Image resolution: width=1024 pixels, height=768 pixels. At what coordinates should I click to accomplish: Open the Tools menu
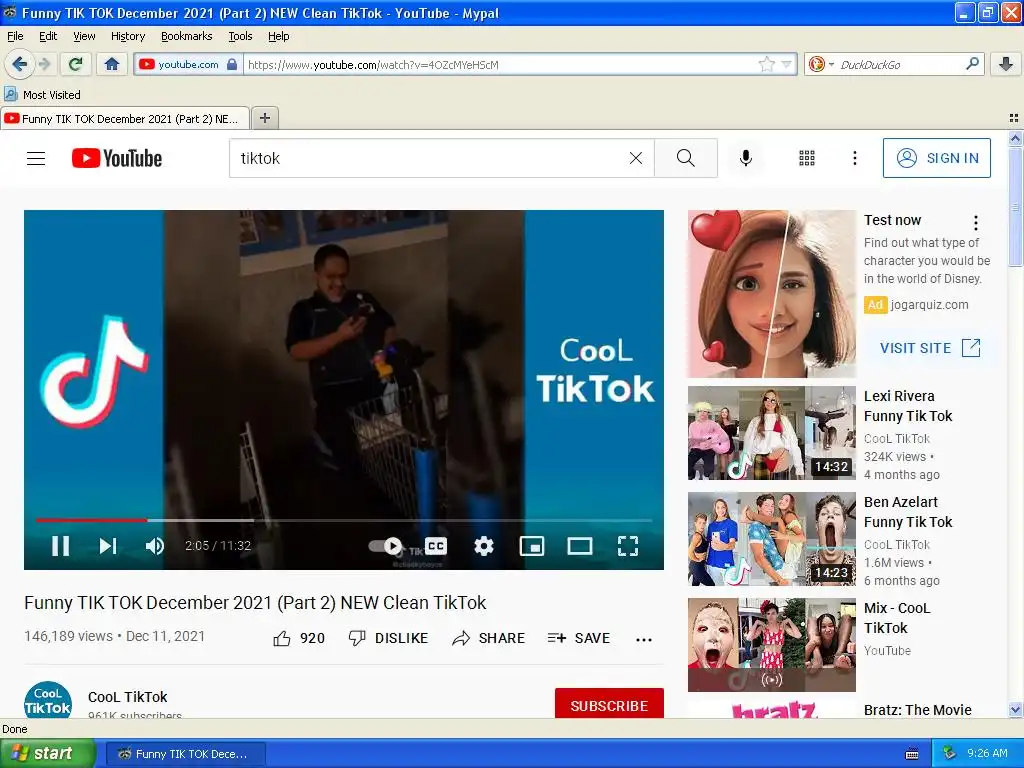[x=240, y=36]
